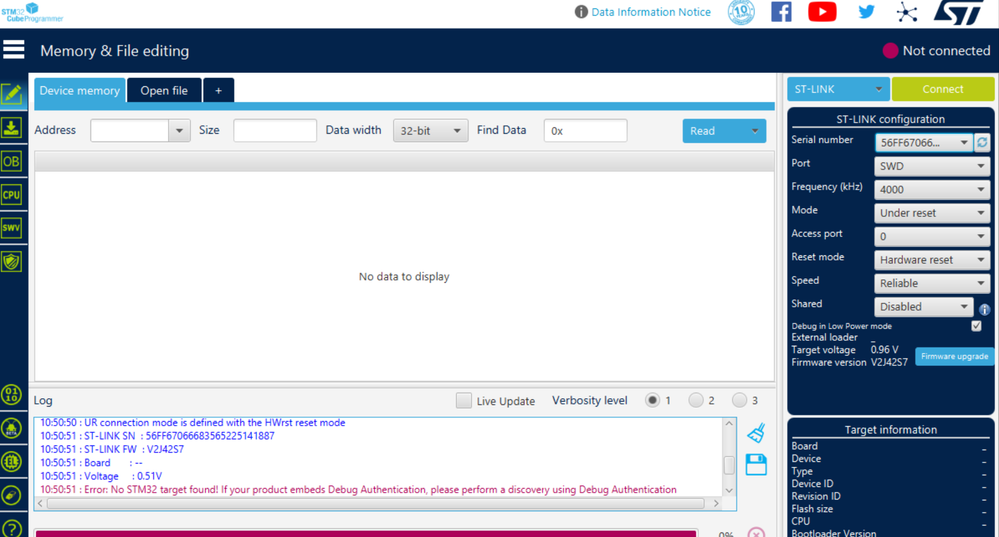The width and height of the screenshot is (999, 537).
Task: Enable the Live Update checkbox
Action: pos(464,400)
